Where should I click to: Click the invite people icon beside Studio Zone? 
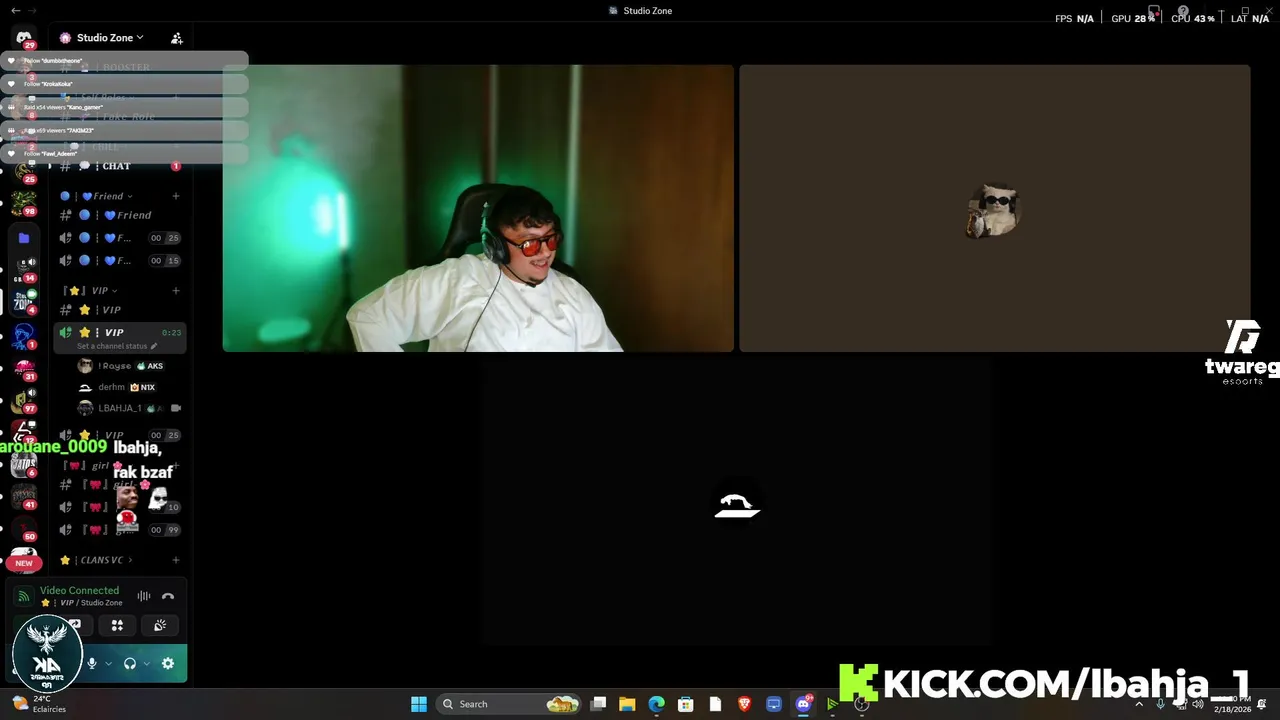(x=176, y=38)
